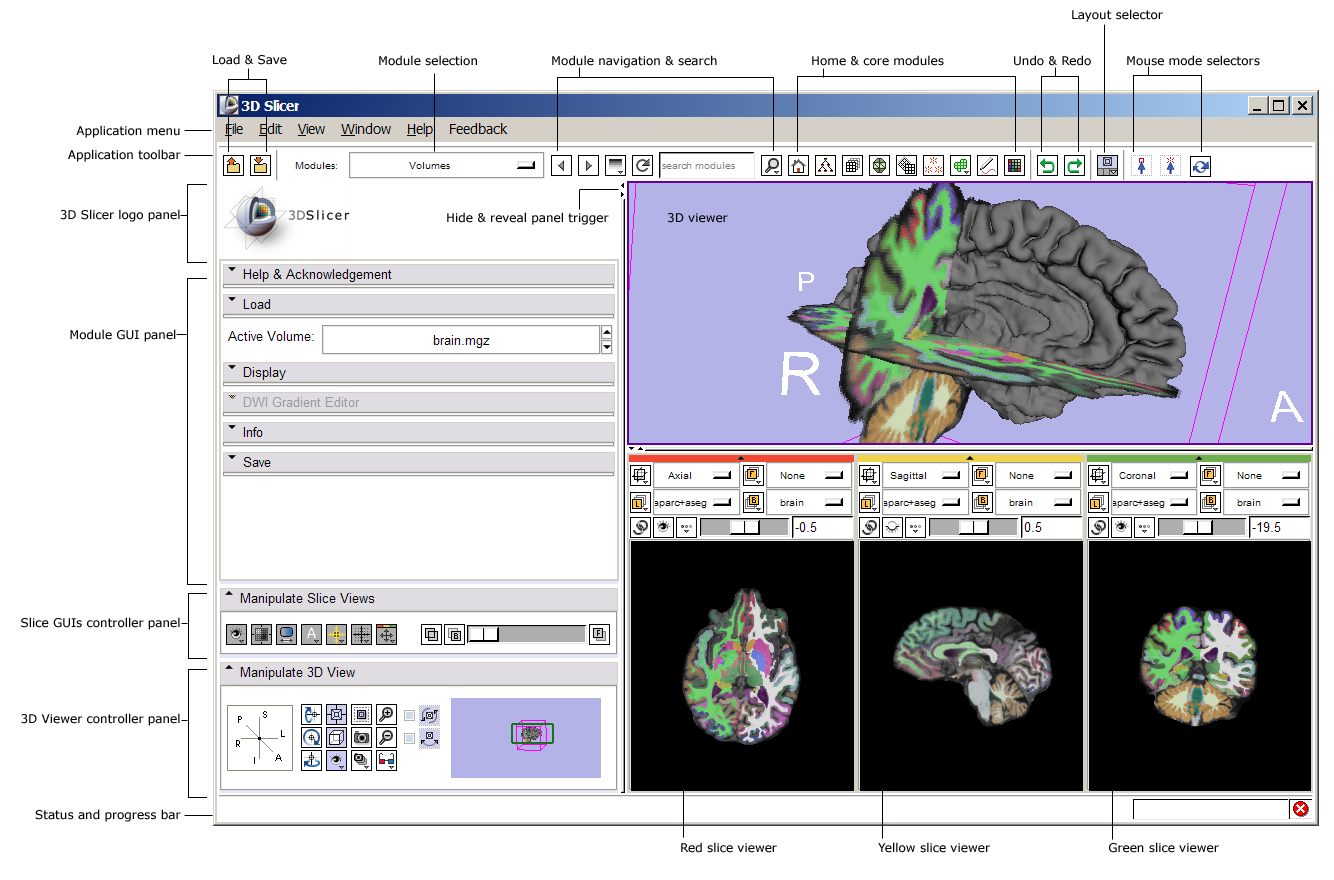Open the File menu

(x=234, y=129)
